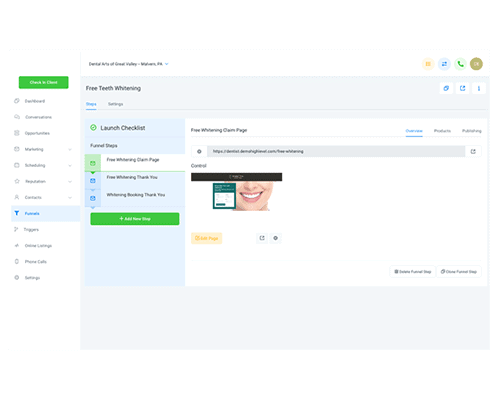Open Triggers from the sidebar

coord(31,230)
